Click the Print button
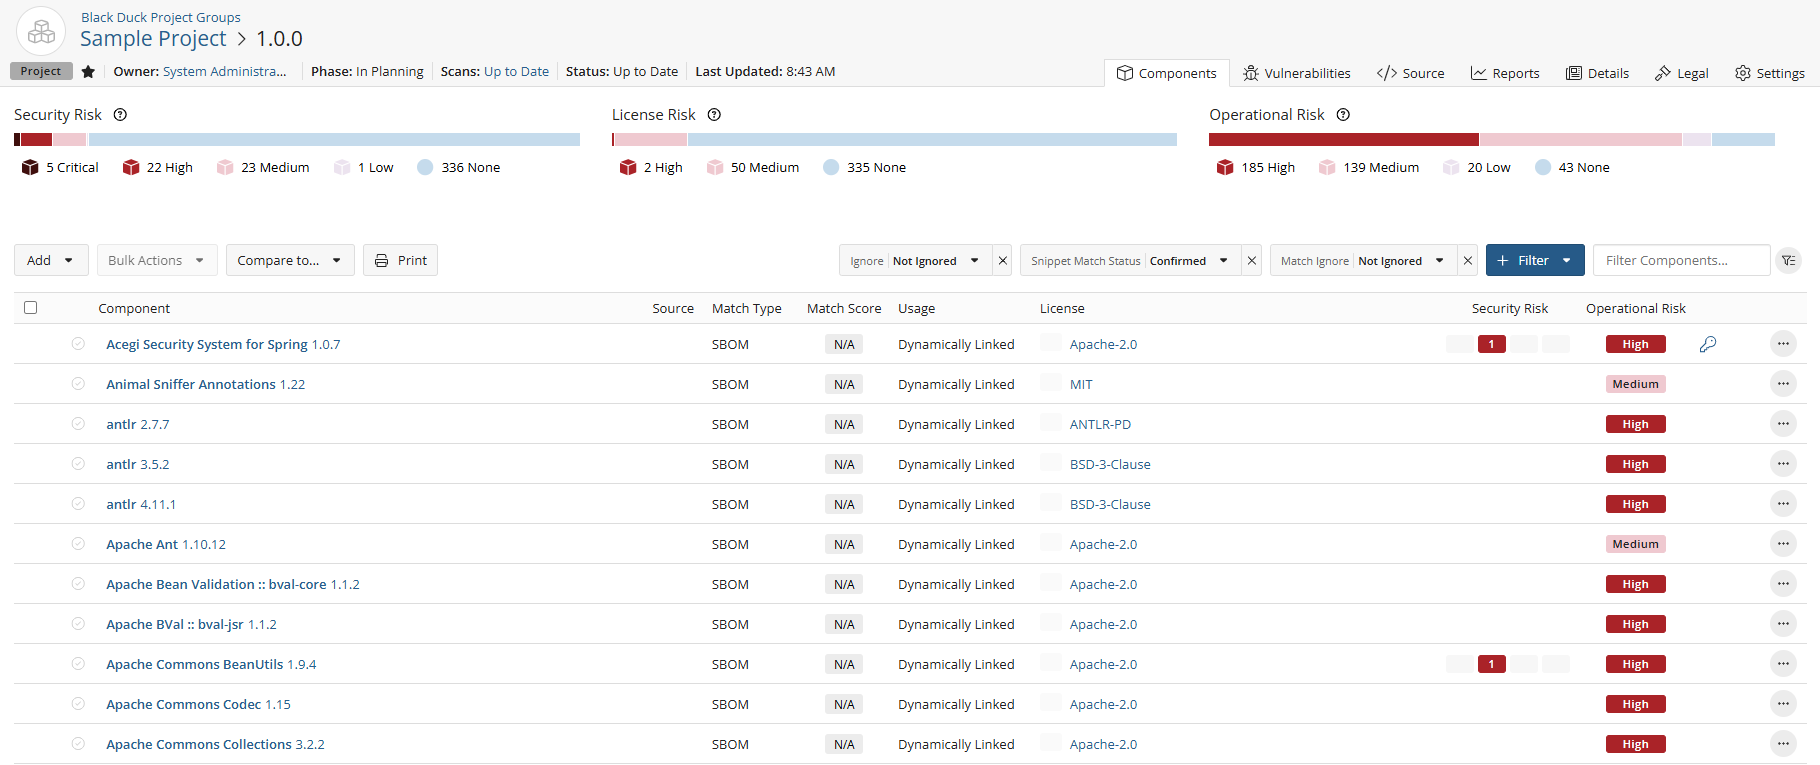 pyautogui.click(x=400, y=261)
